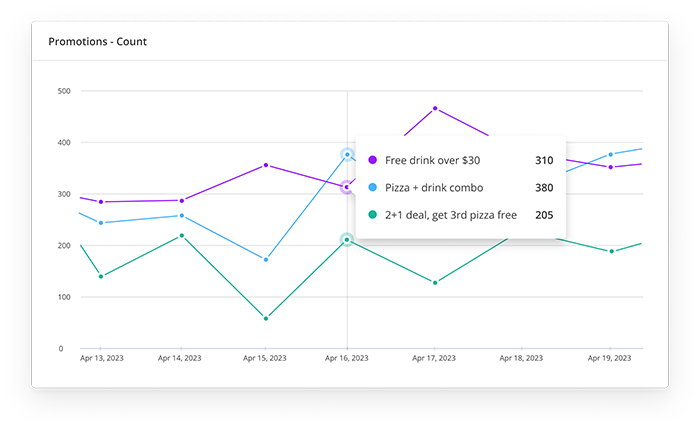Click purple swatch for Free drink over $30
700x430 pixels.
click(373, 160)
